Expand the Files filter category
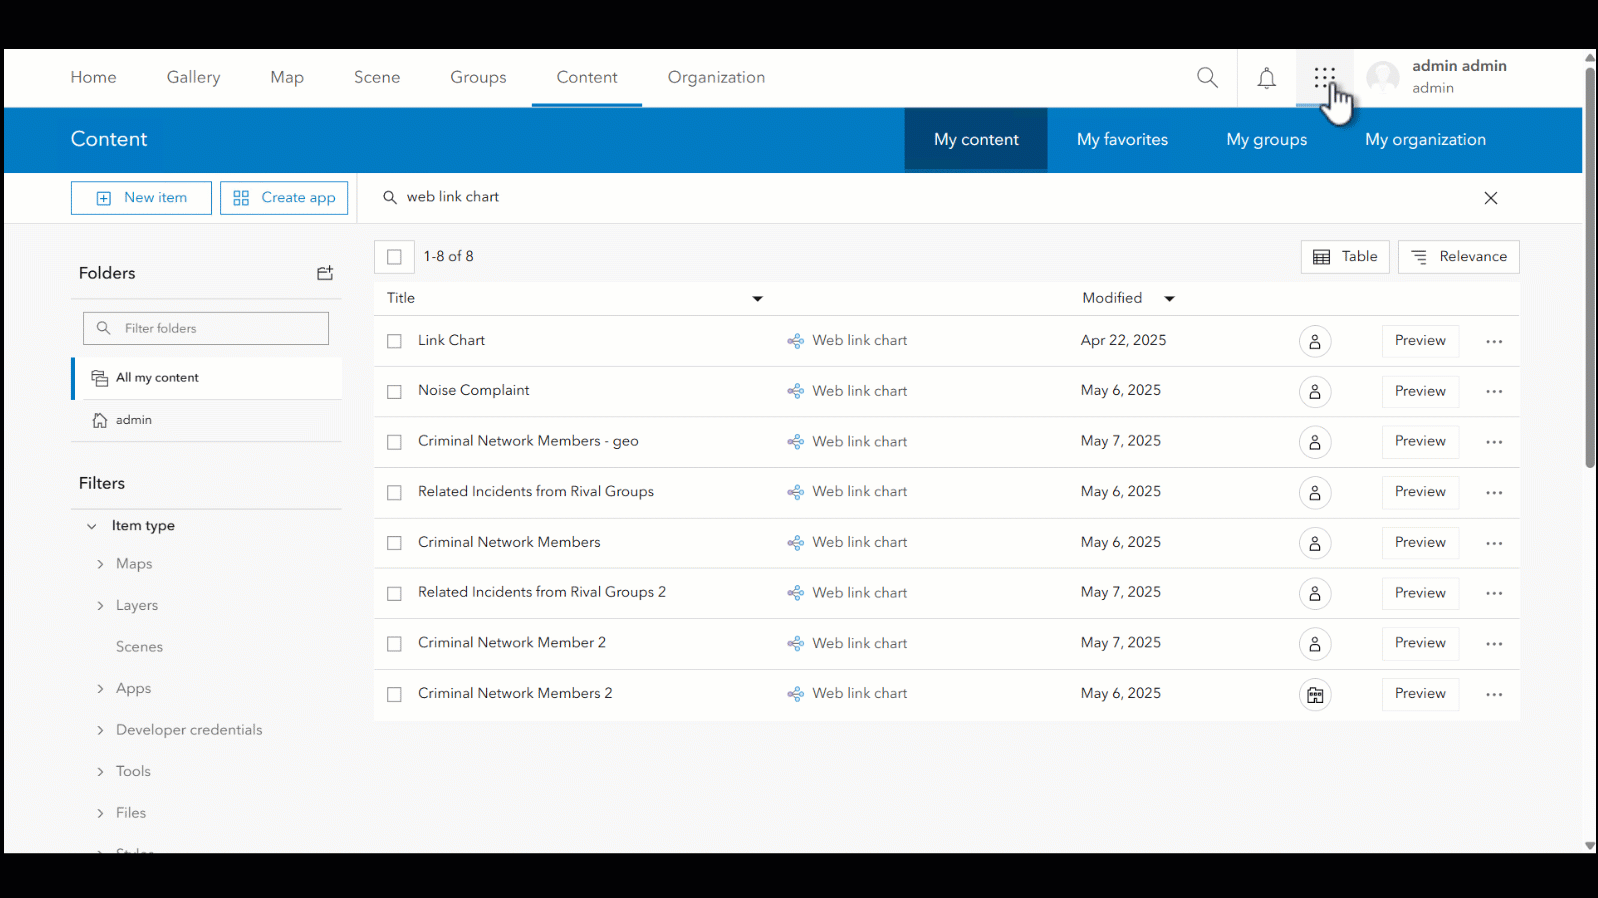The height and width of the screenshot is (898, 1598). [100, 813]
